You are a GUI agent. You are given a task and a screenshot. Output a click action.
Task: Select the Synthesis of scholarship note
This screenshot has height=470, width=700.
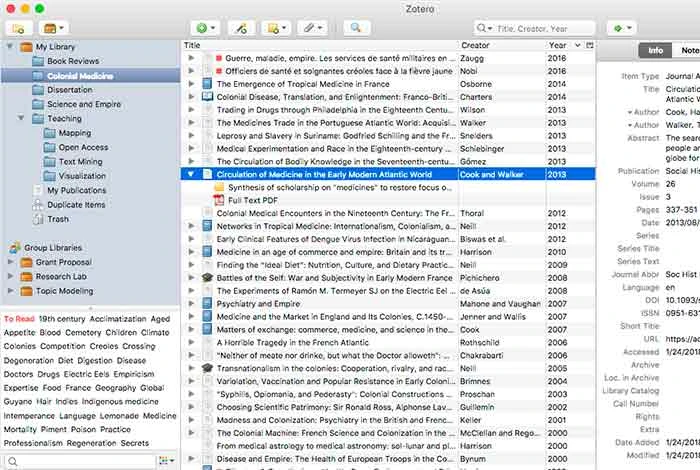click(x=339, y=187)
